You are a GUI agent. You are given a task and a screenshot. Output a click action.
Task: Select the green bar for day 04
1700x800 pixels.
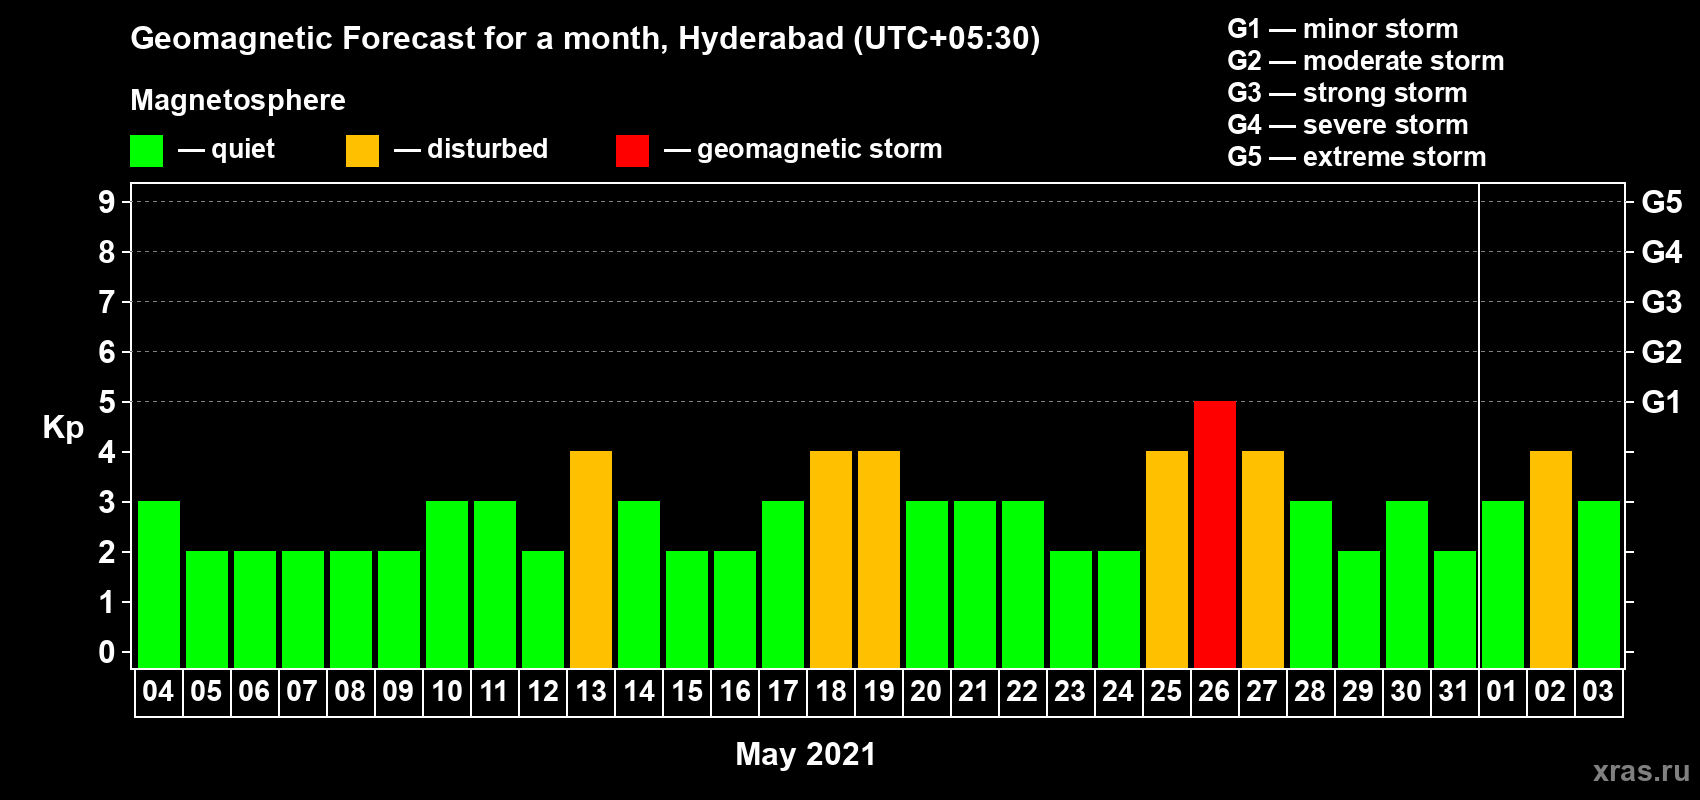click(x=159, y=584)
